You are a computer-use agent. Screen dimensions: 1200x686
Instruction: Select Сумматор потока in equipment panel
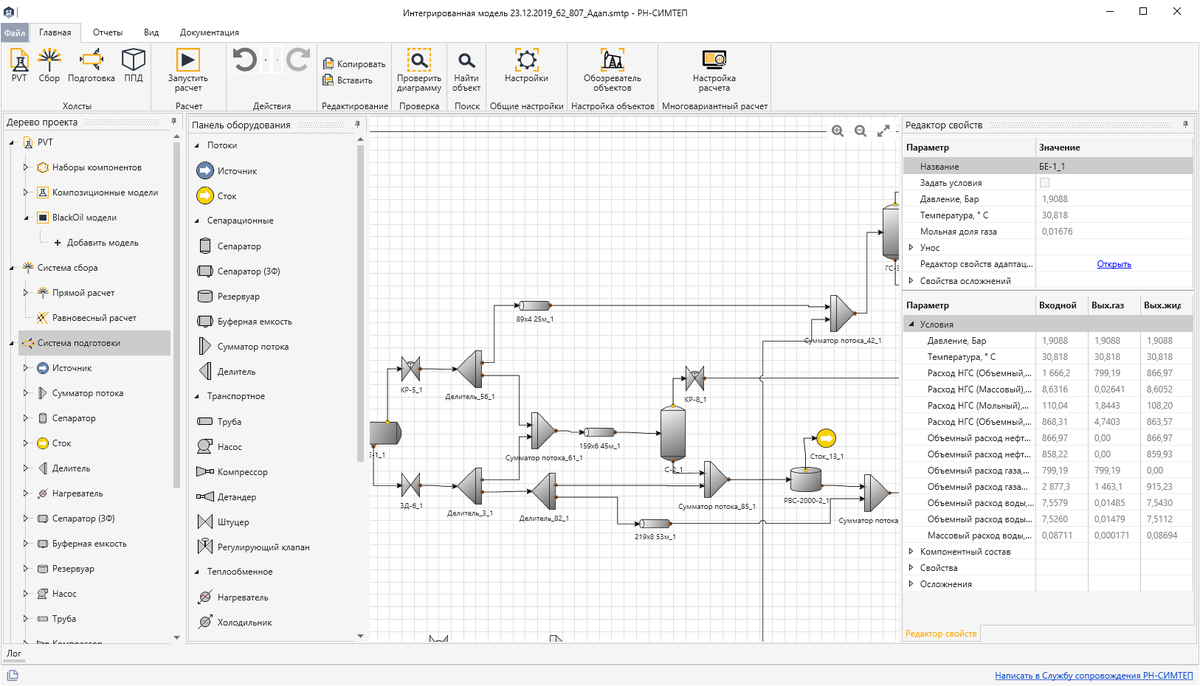click(x=243, y=347)
